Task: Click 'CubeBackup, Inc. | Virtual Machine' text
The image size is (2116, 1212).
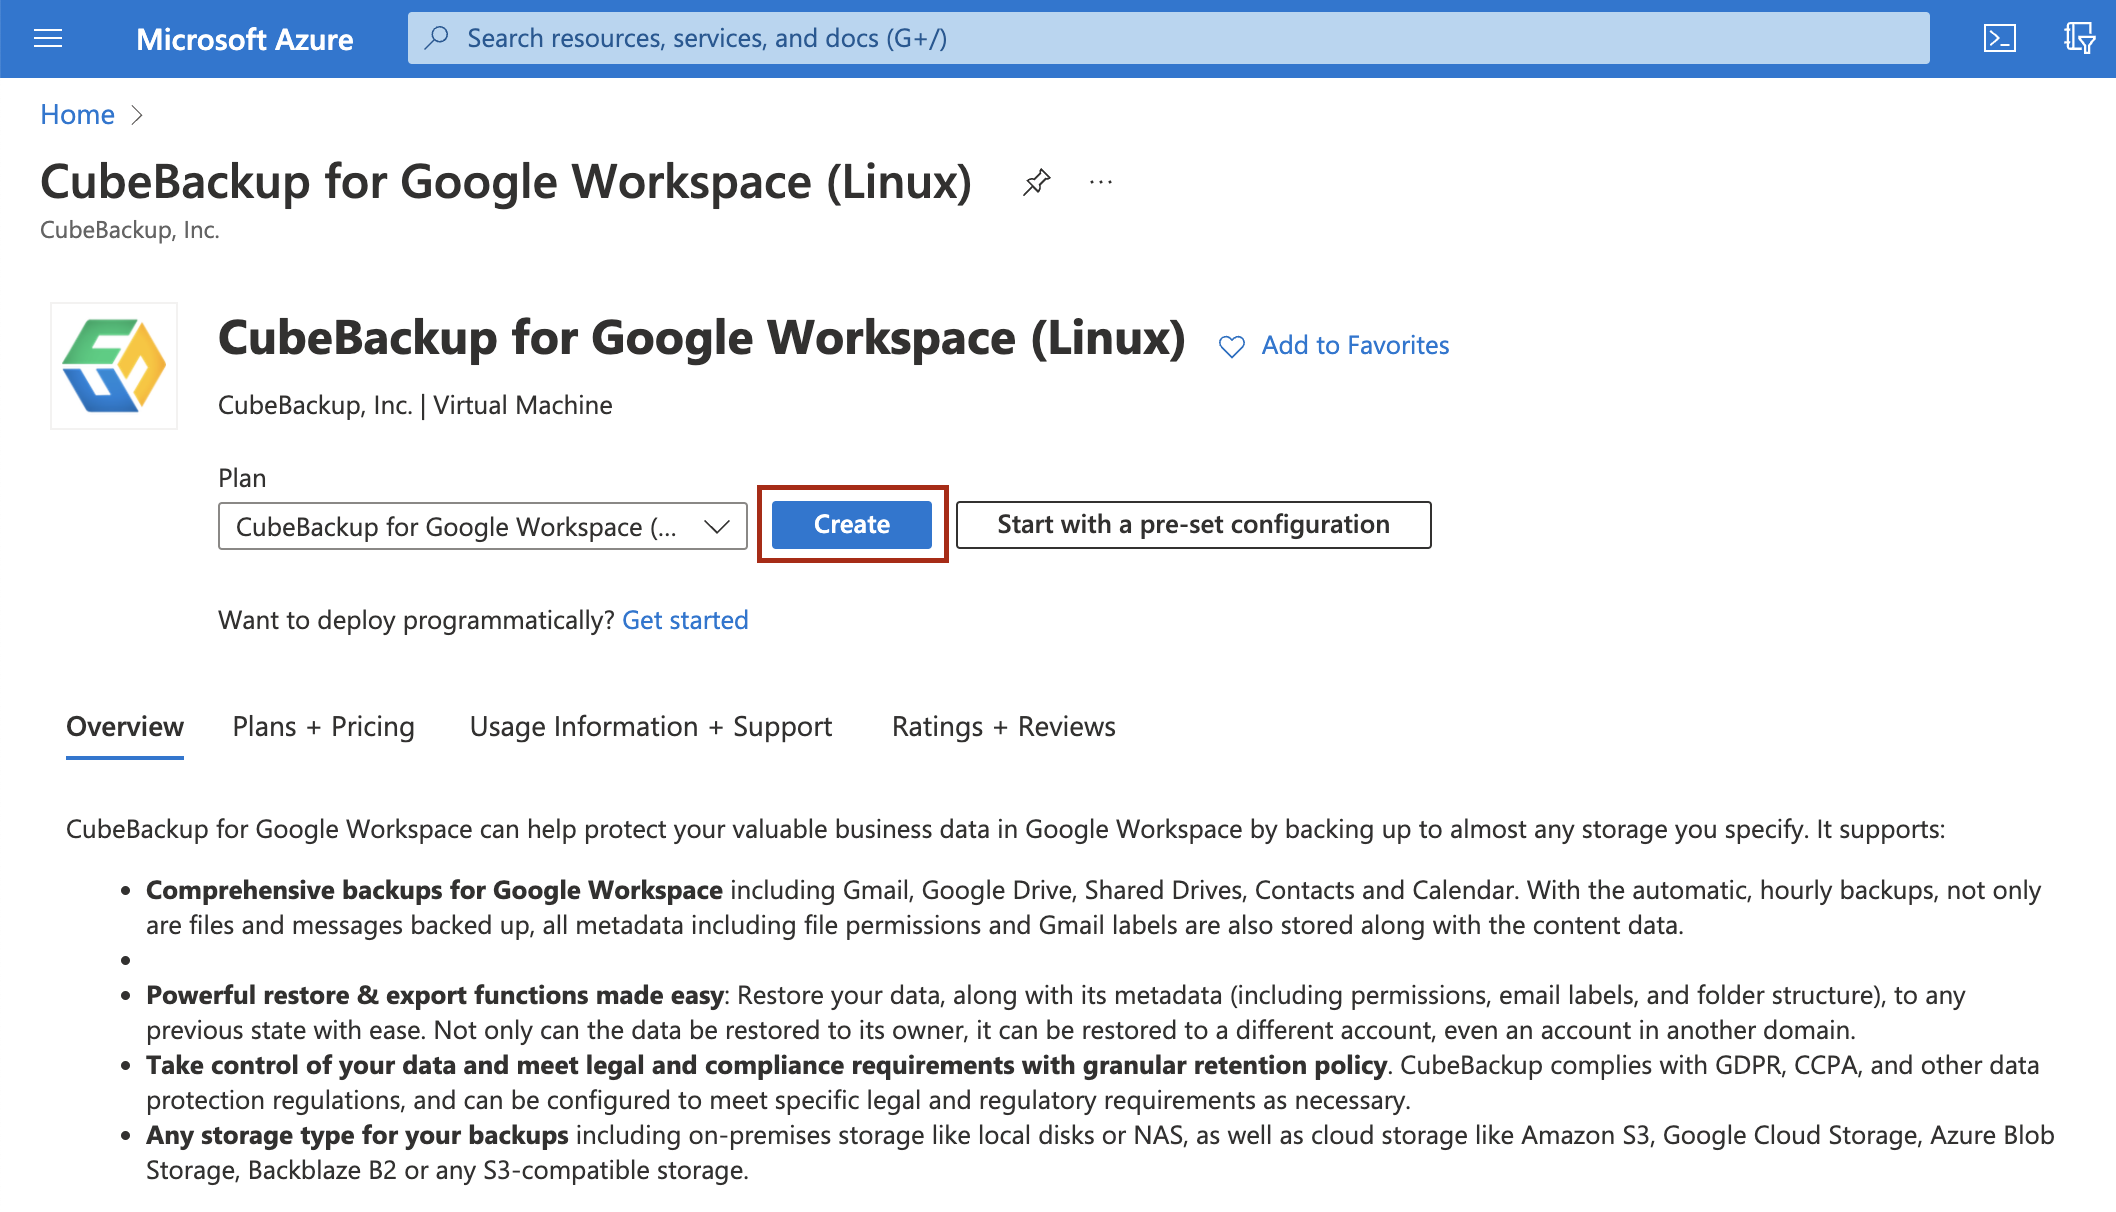Action: click(415, 405)
